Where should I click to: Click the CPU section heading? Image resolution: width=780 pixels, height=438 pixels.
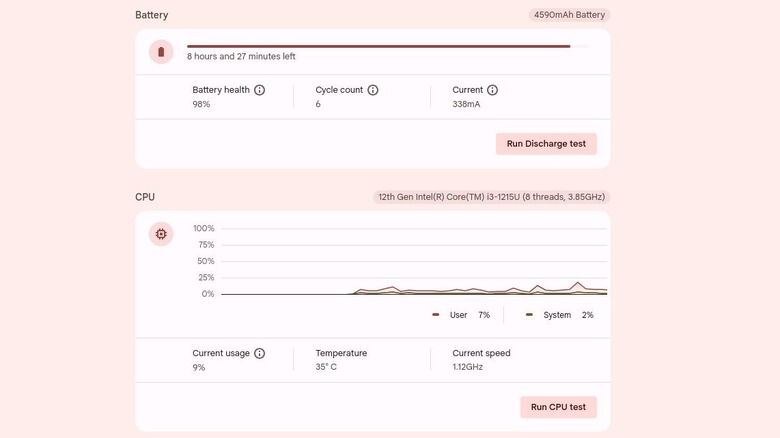(145, 197)
